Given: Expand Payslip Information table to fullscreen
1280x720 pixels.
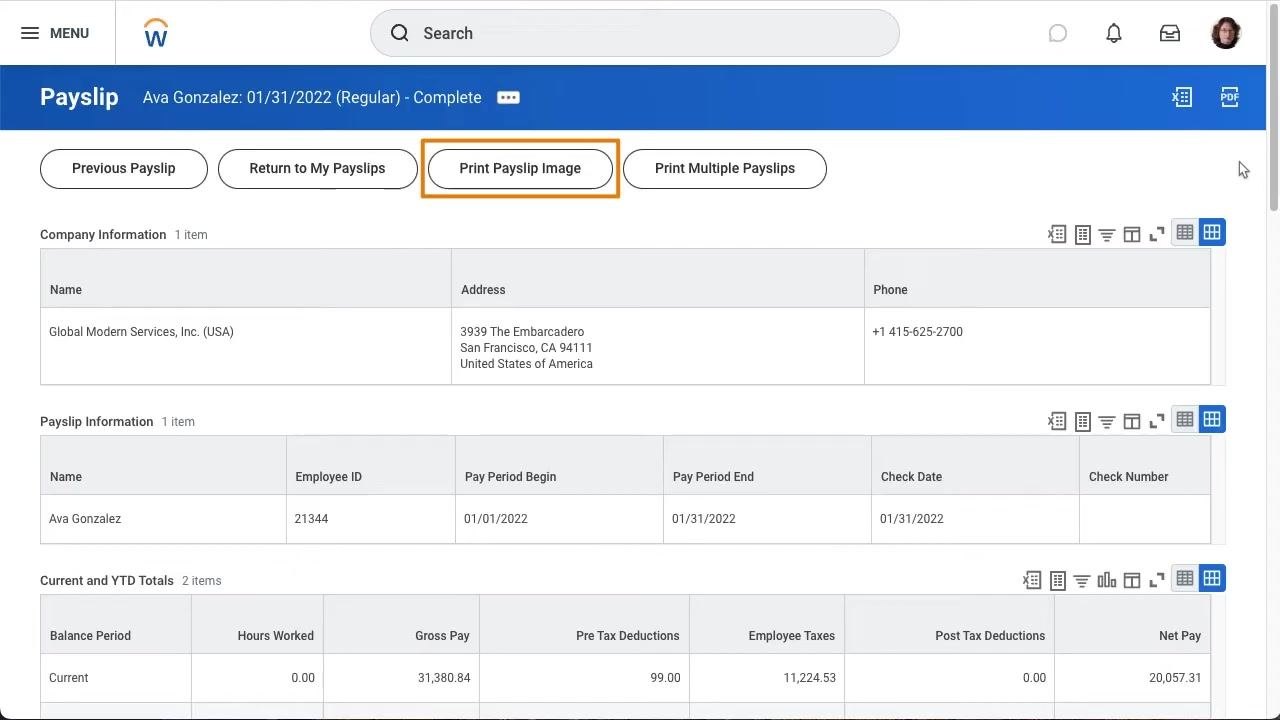Looking at the screenshot, I should pos(1157,421).
